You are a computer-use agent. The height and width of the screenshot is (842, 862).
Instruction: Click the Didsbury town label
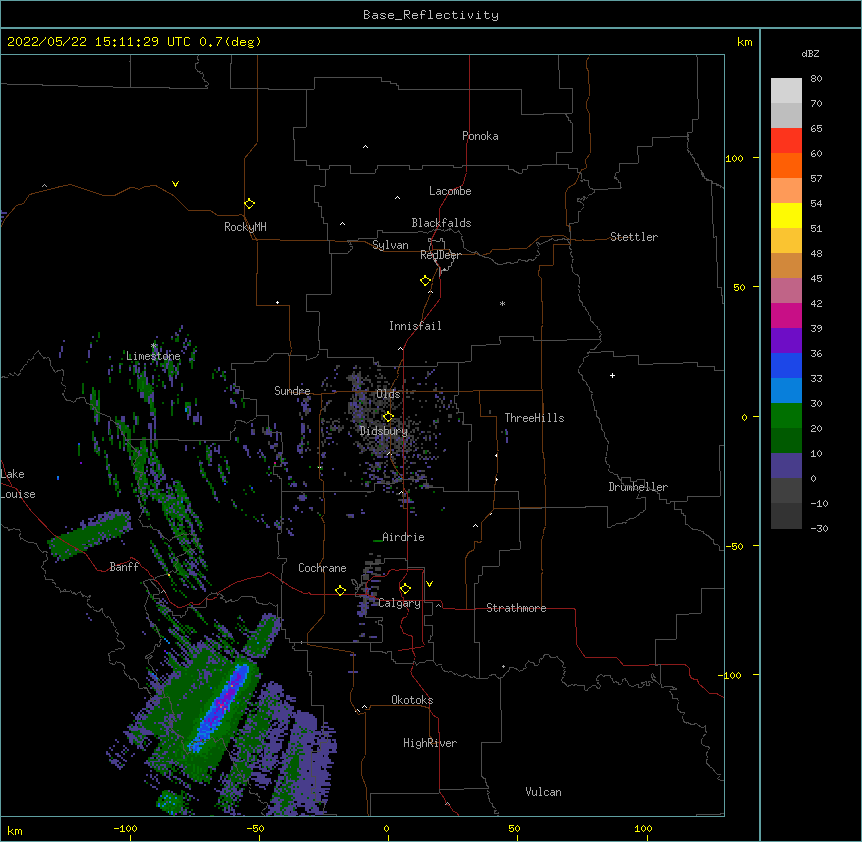[384, 431]
